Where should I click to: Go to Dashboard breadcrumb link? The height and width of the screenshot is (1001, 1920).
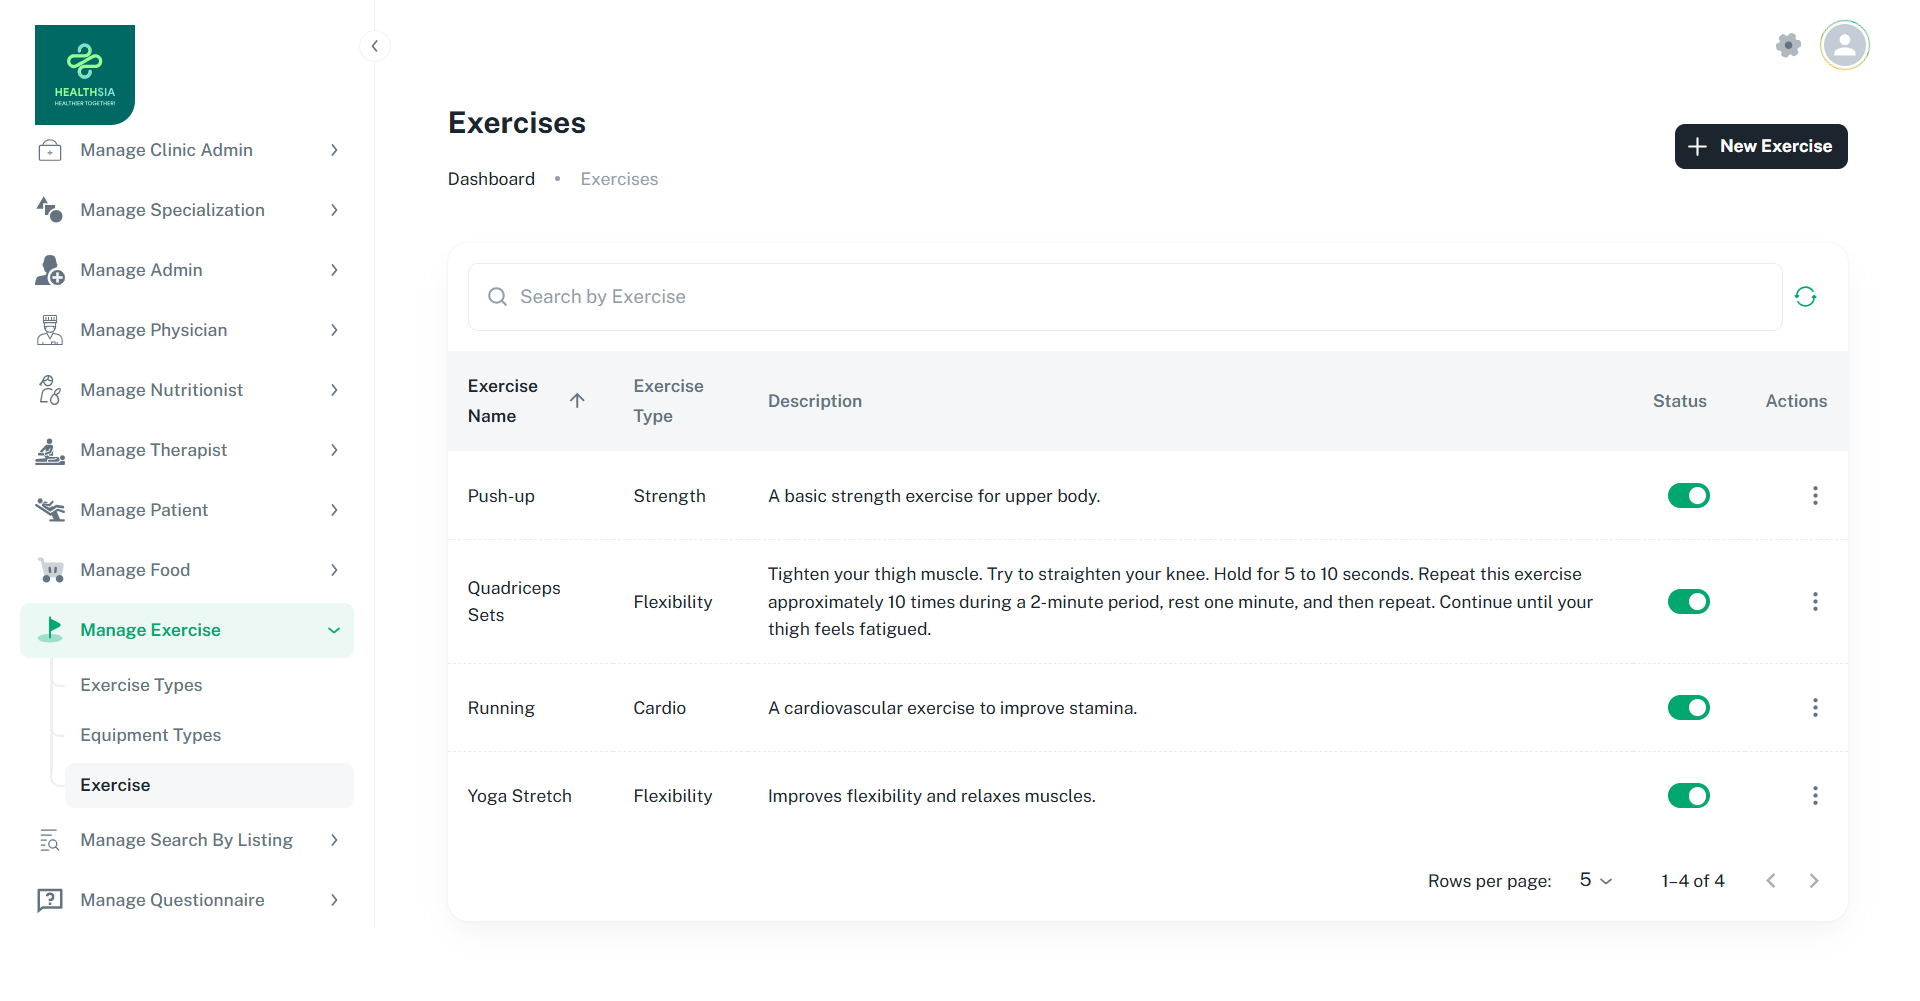click(x=491, y=179)
